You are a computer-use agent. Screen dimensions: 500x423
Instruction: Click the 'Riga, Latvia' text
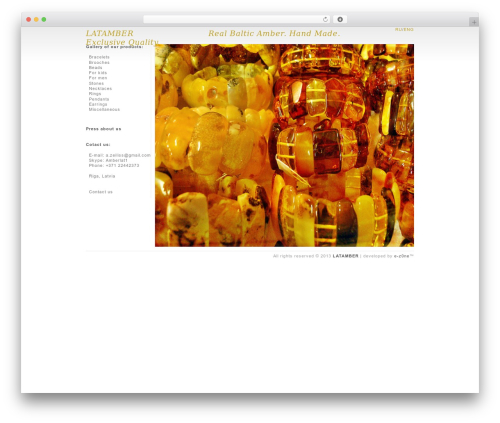[102, 176]
